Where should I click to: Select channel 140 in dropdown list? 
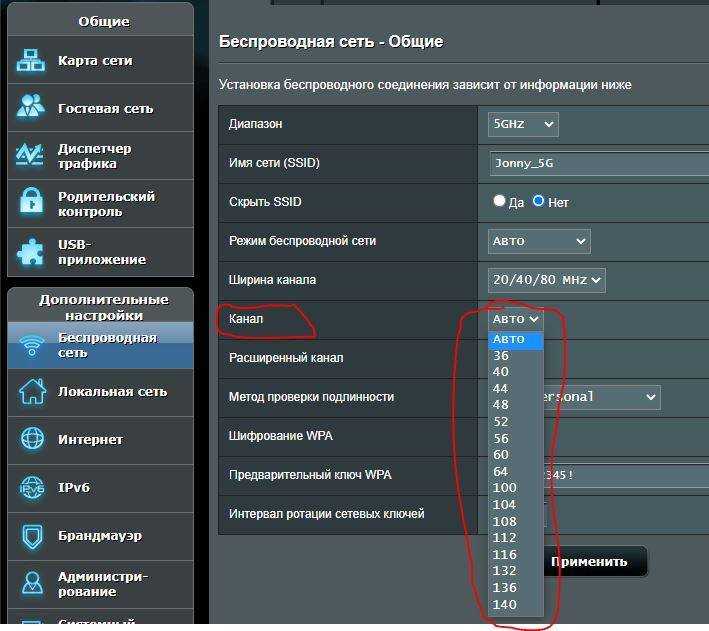point(503,604)
